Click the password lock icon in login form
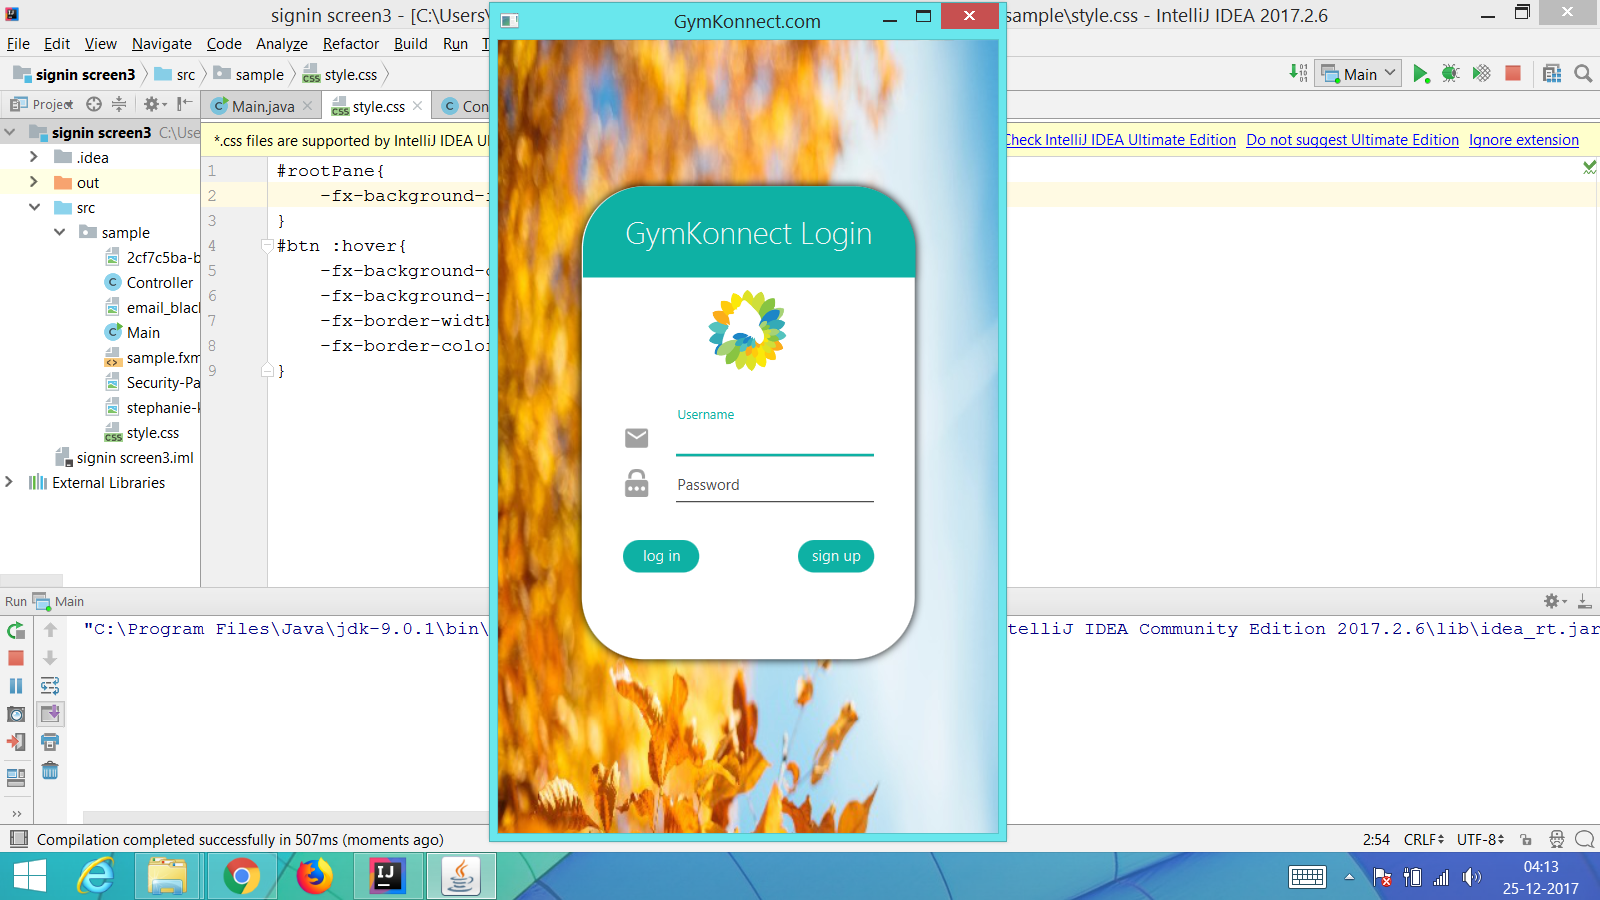This screenshot has height=900, width=1600. [637, 484]
